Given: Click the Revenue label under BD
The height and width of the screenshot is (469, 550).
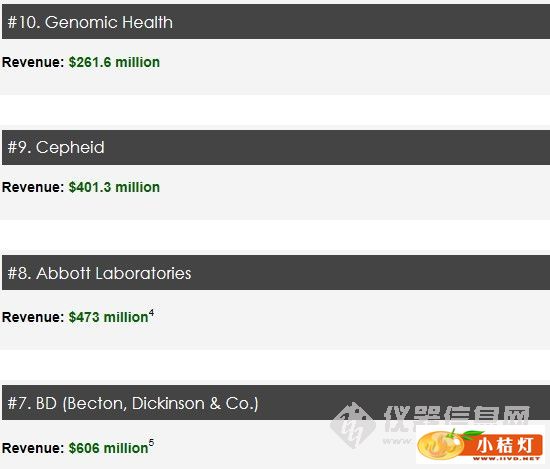Looking at the screenshot, I should (33, 448).
